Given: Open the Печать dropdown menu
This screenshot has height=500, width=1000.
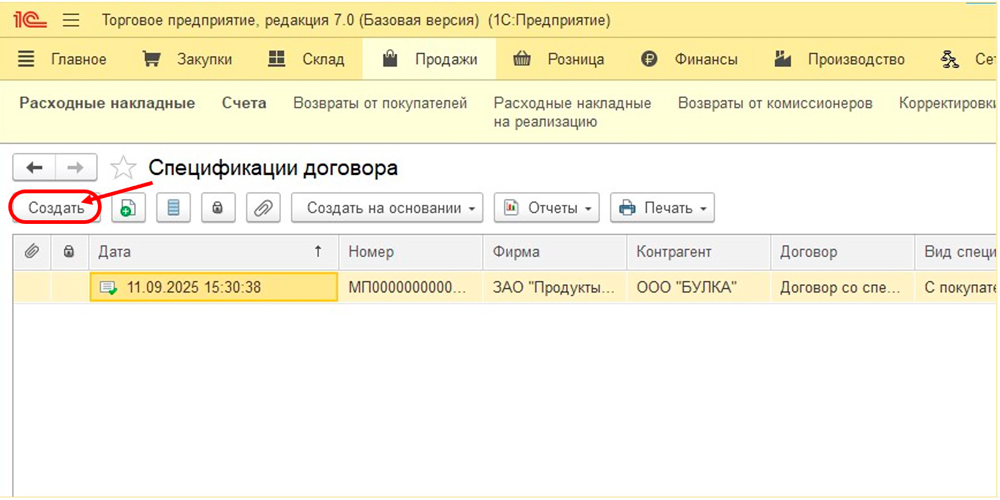Looking at the screenshot, I should (662, 208).
